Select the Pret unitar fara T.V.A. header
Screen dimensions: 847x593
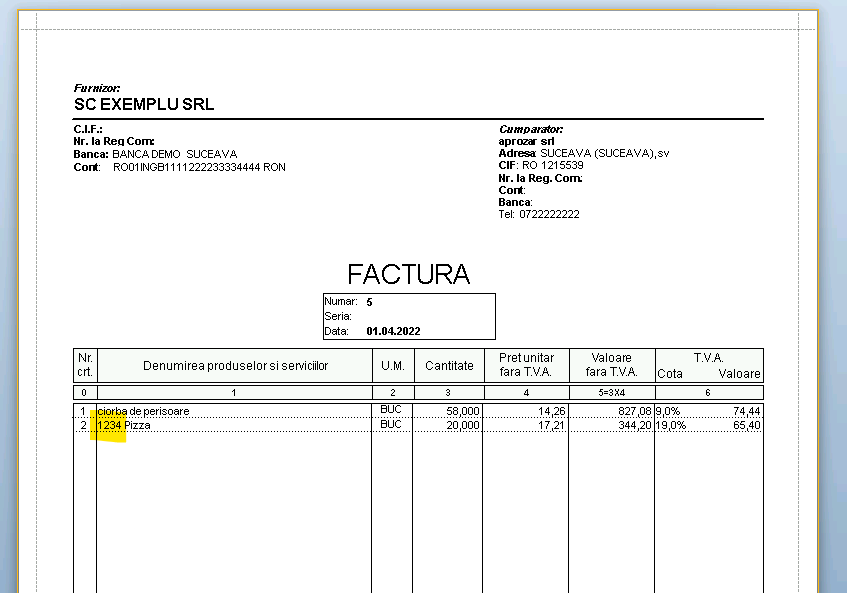pos(526,365)
